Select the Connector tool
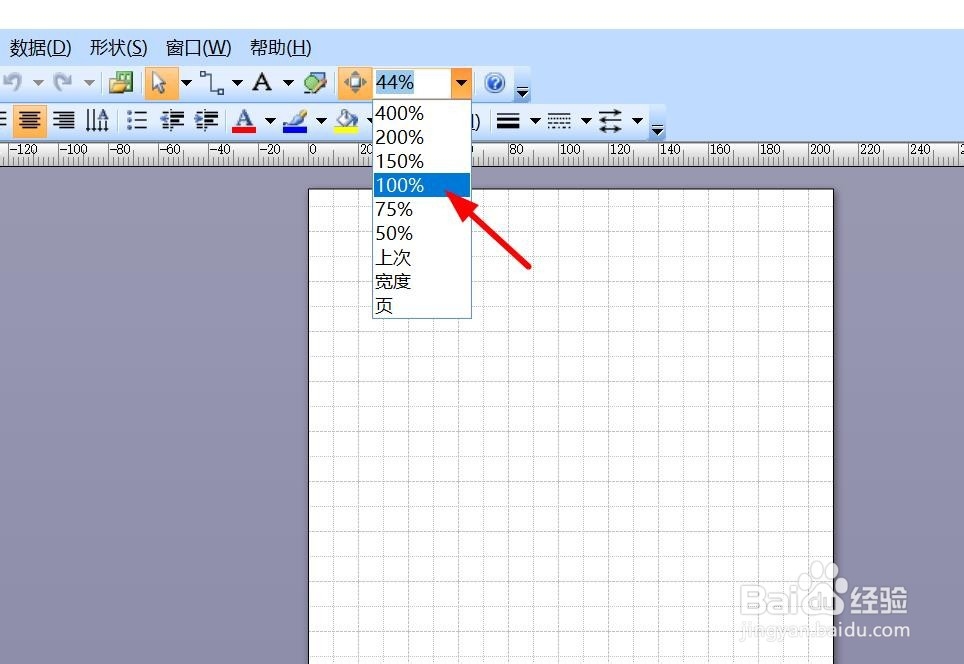This screenshot has width=964, height=664. tap(210, 83)
